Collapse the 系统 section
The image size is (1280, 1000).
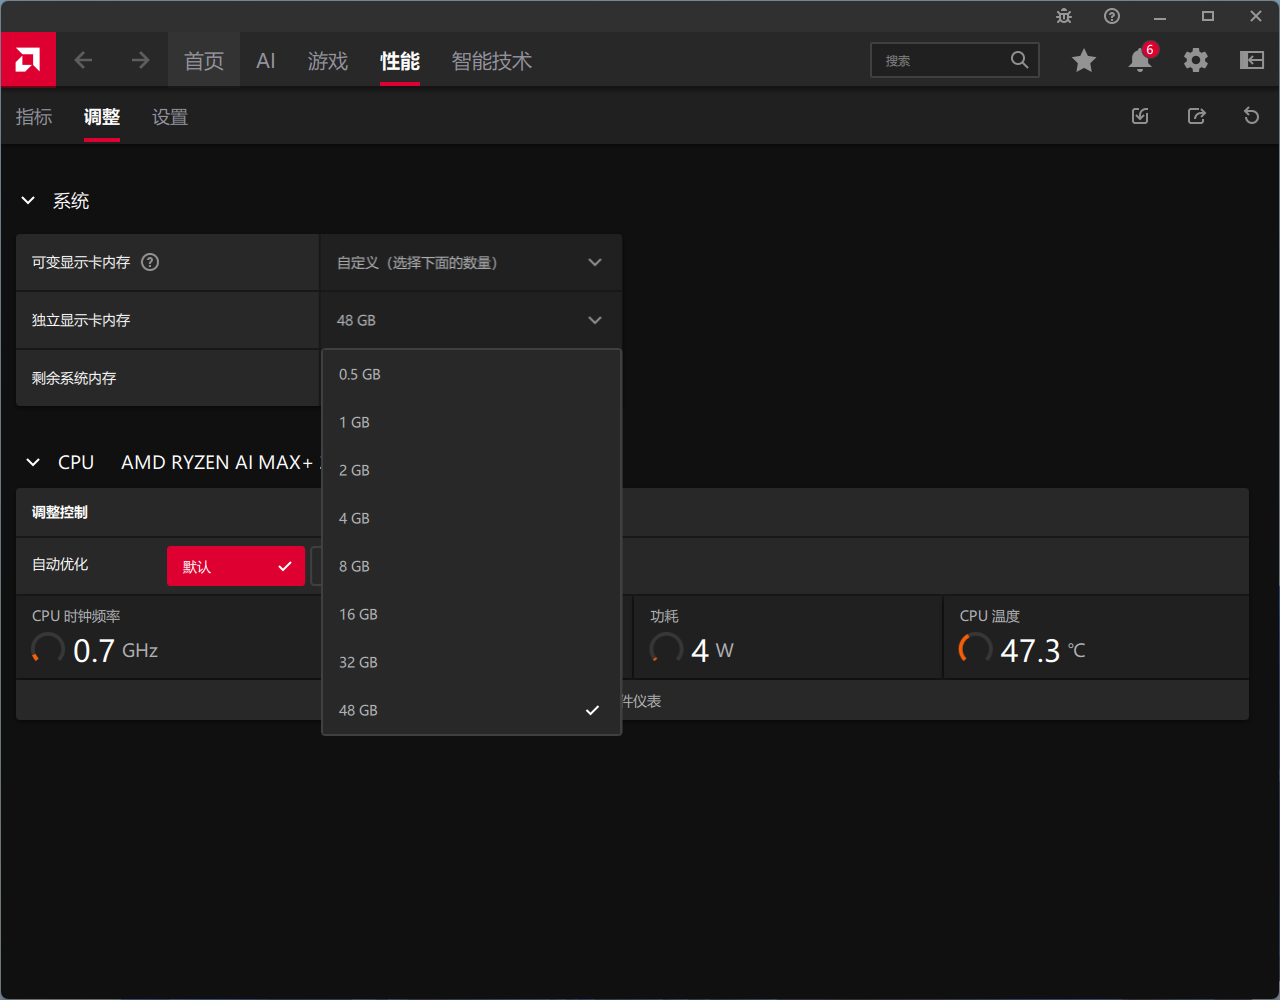(28, 201)
